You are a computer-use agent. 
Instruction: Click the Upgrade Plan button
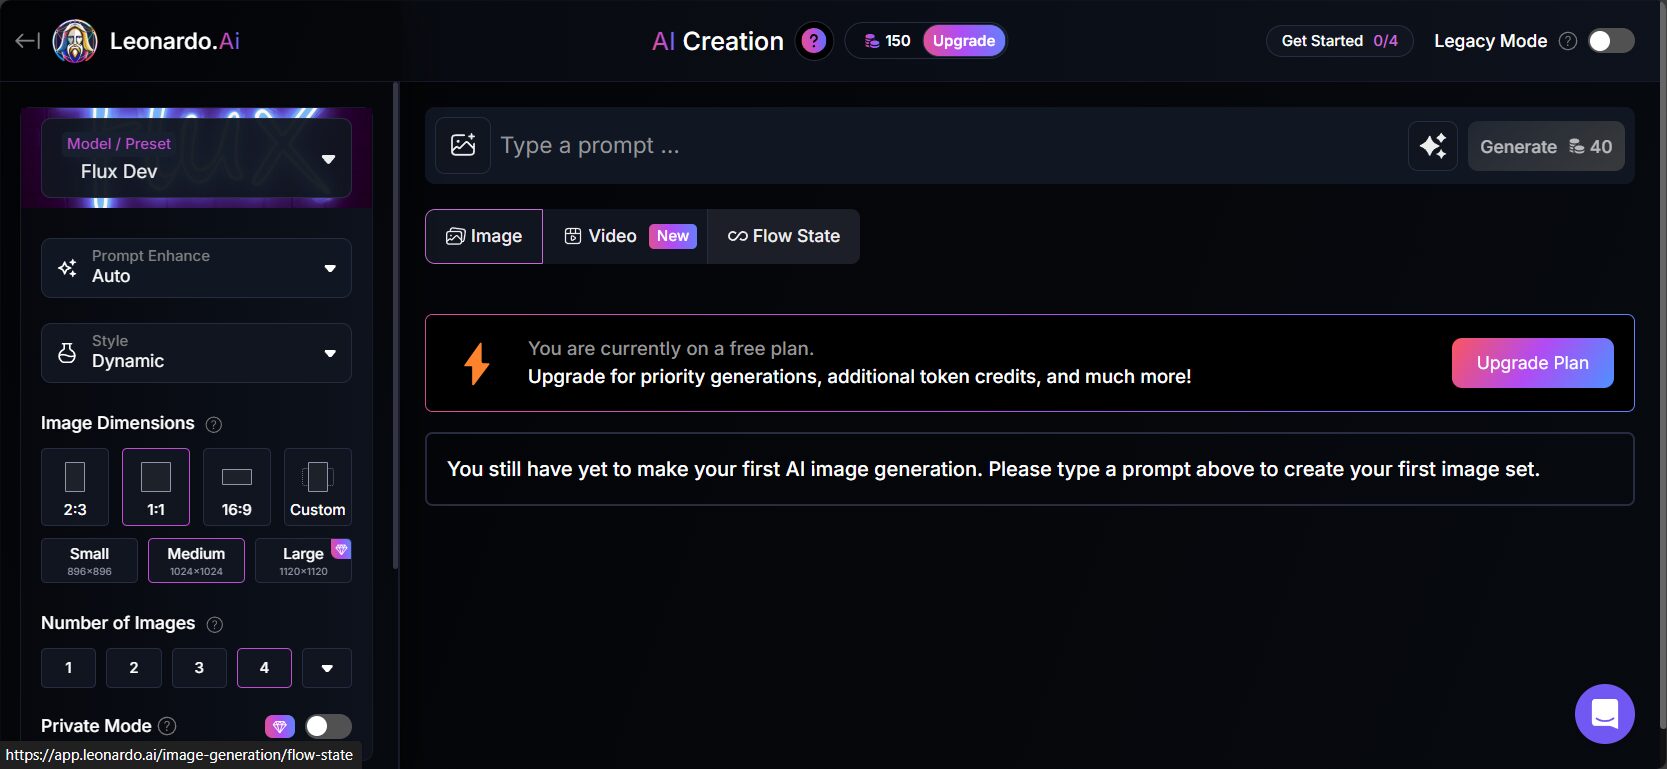pos(1533,363)
